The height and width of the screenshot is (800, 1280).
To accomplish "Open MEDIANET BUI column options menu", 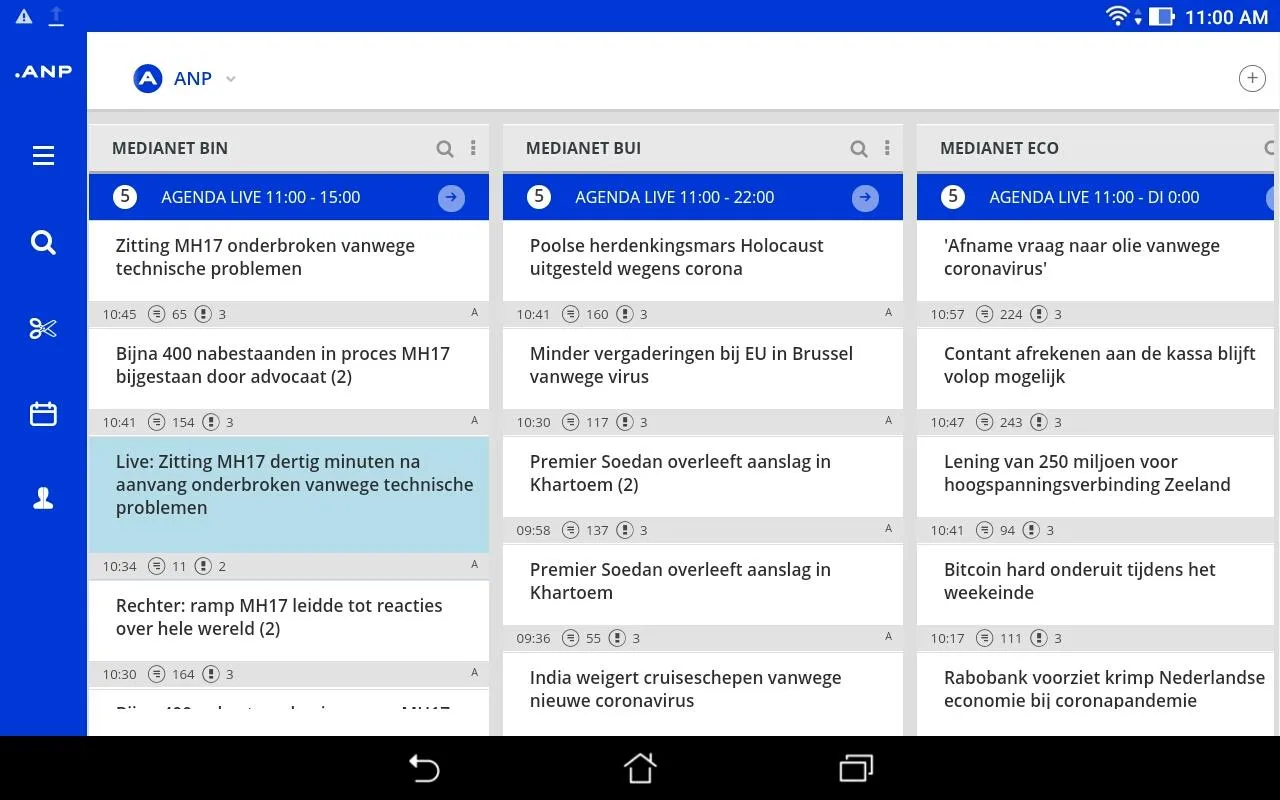I will [x=887, y=148].
